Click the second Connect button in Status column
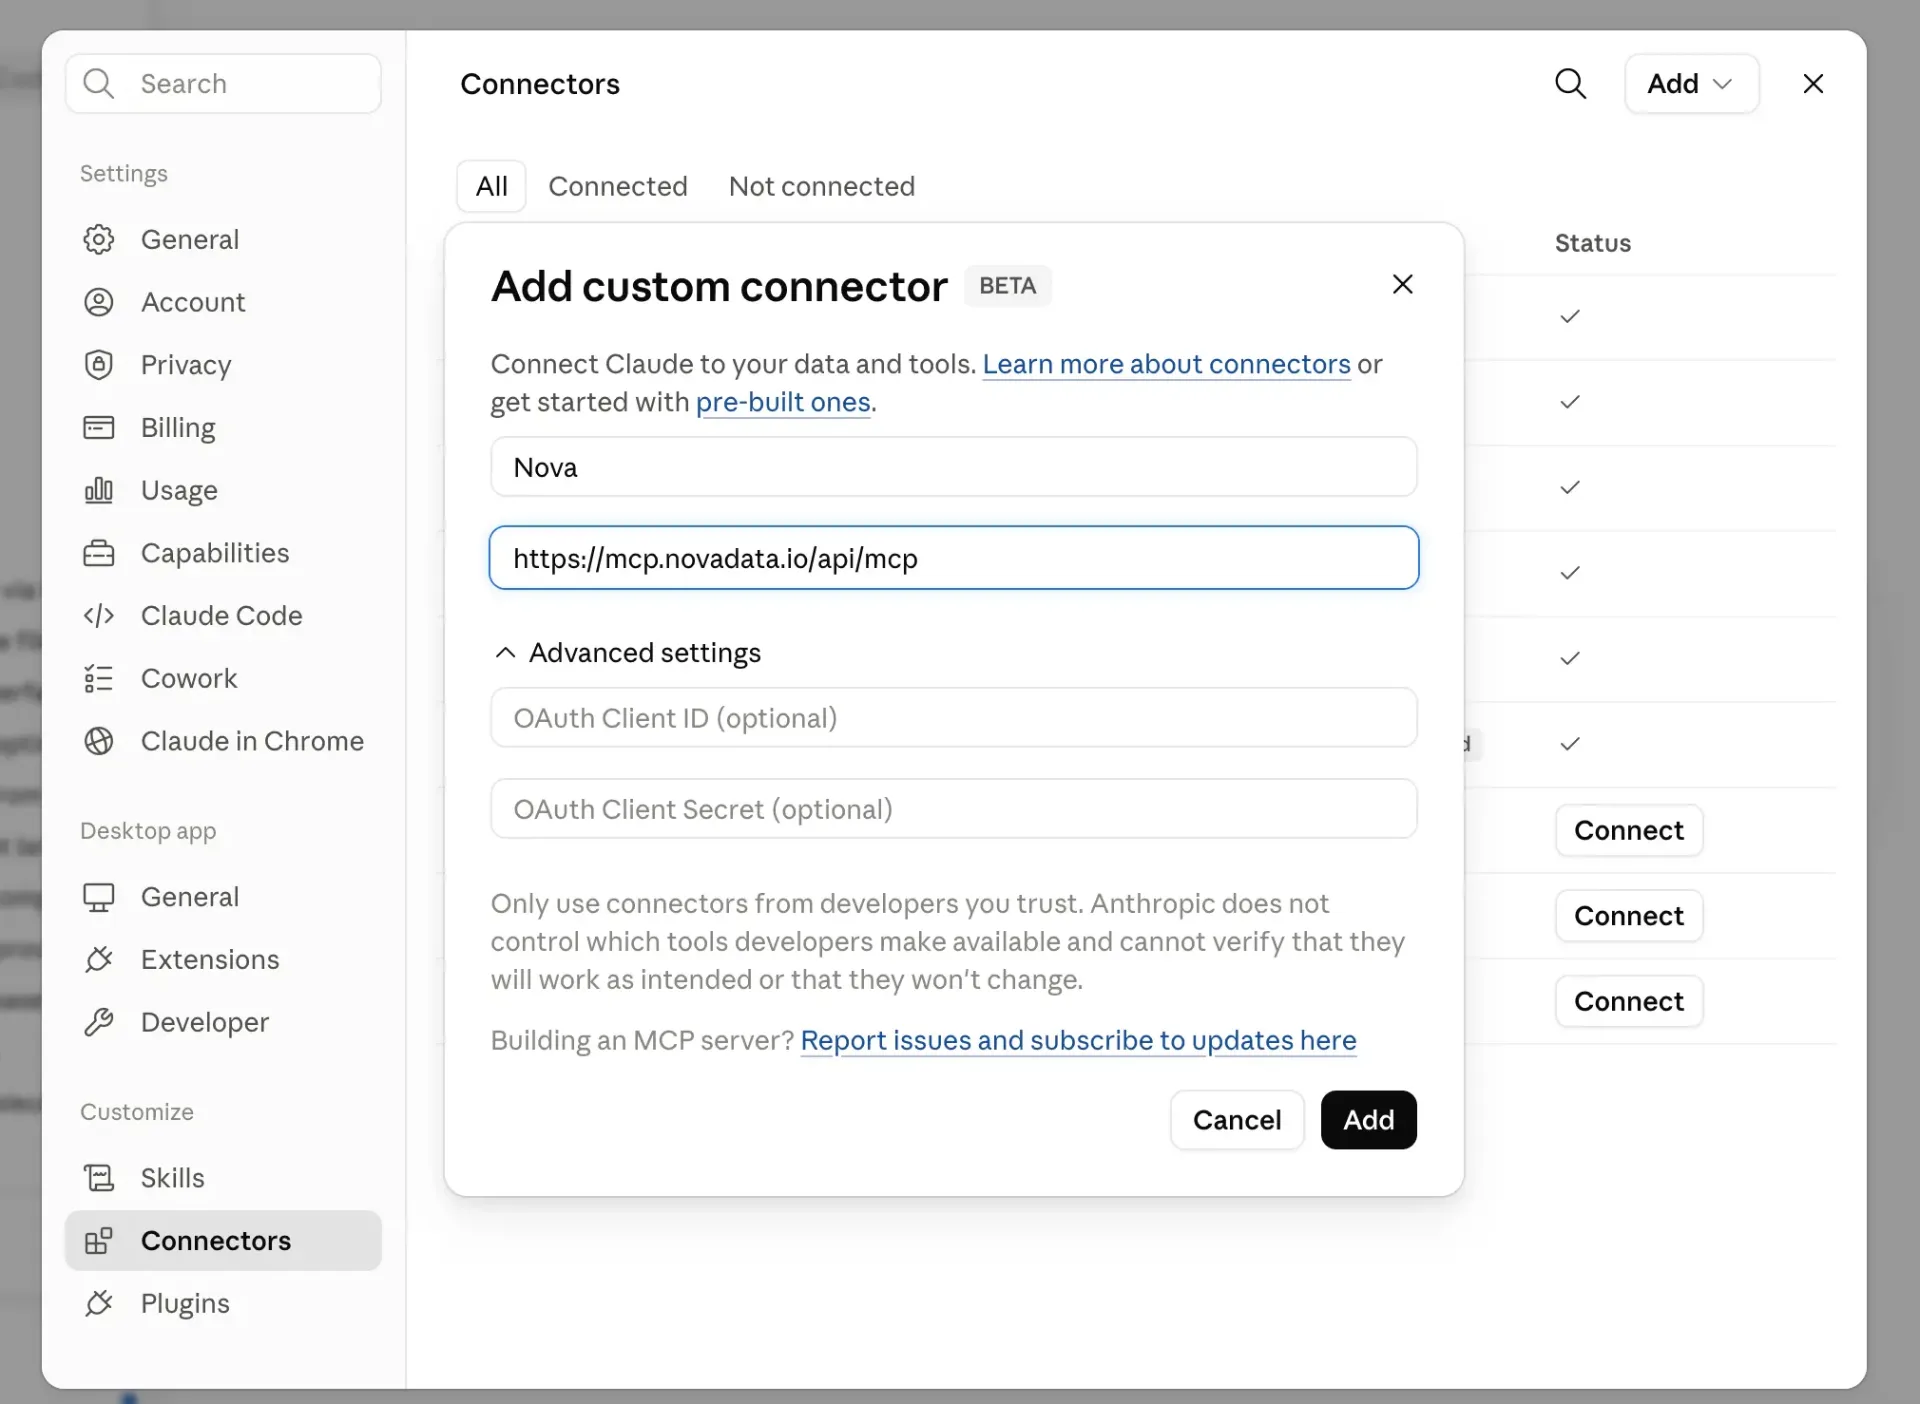 pos(1628,916)
